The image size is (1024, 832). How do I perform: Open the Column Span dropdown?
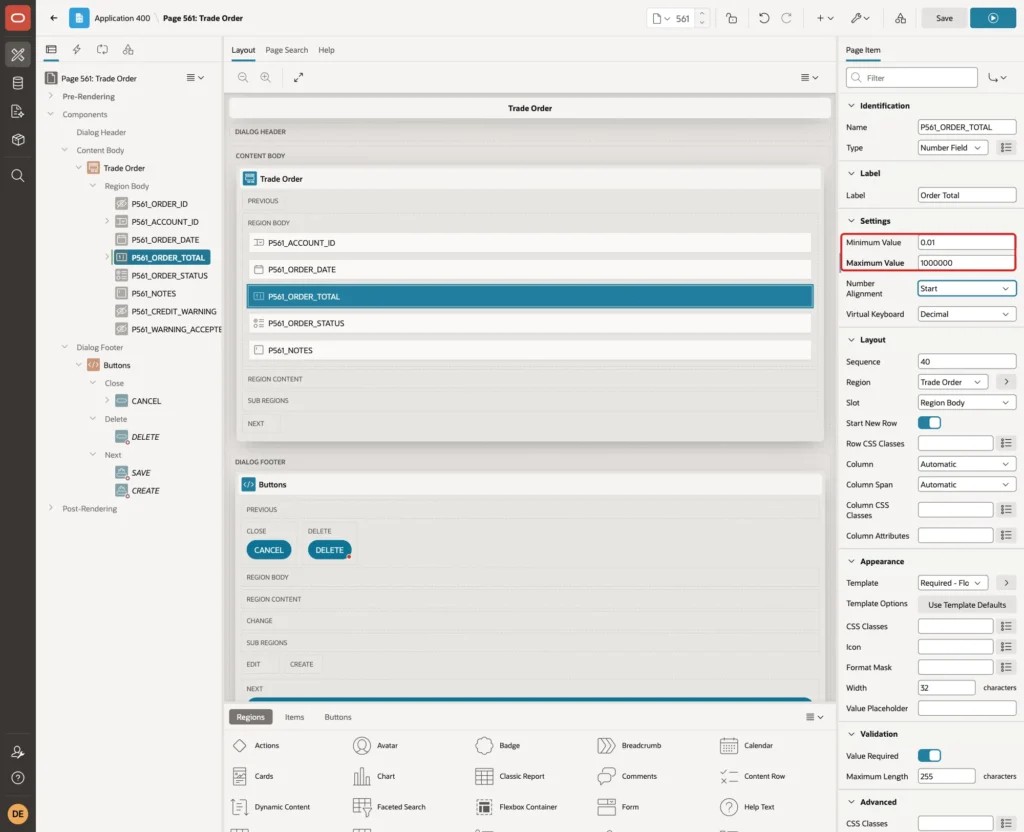click(967, 485)
